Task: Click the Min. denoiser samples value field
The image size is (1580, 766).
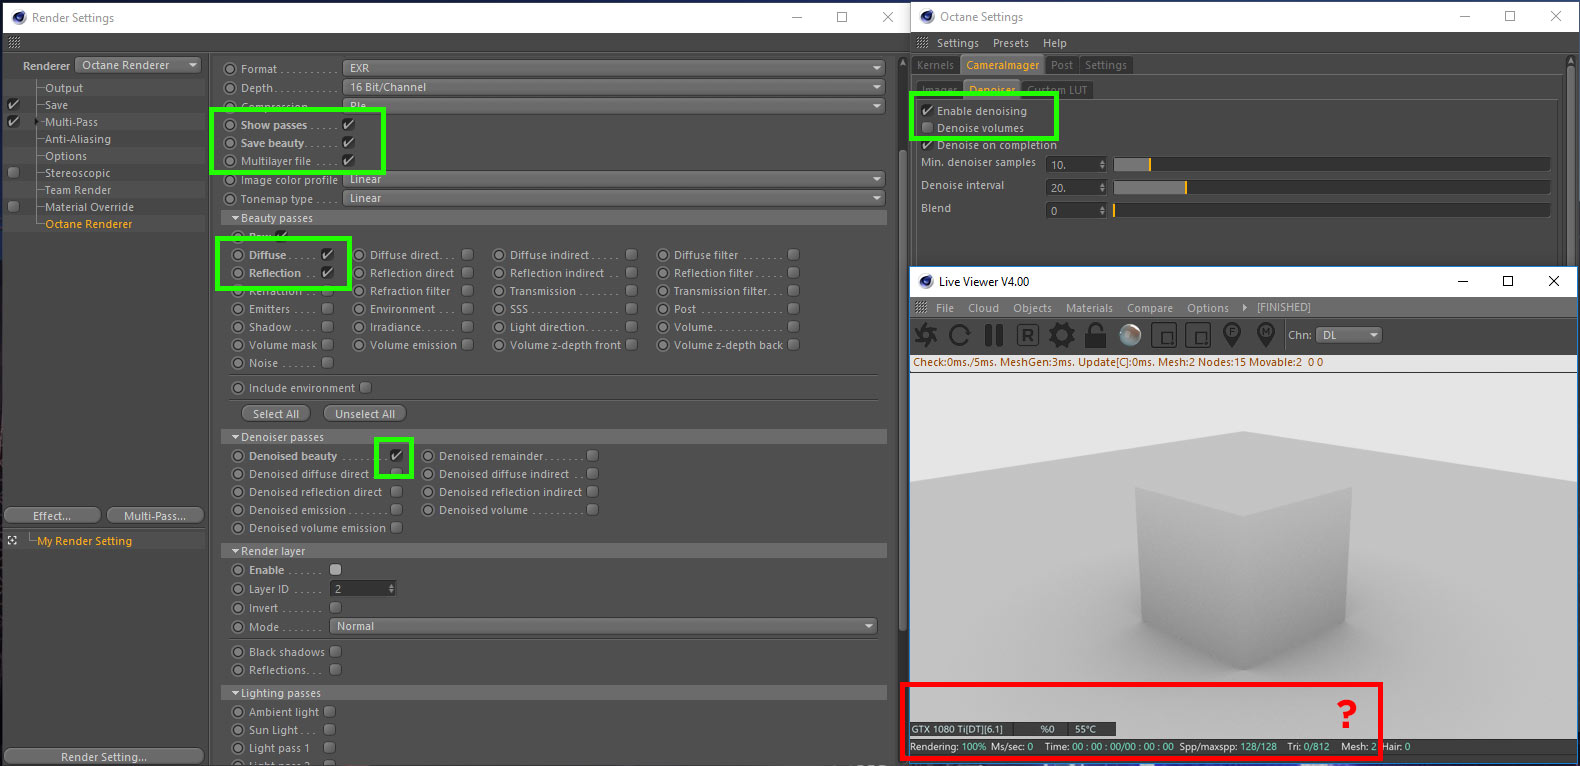Action: point(1077,164)
